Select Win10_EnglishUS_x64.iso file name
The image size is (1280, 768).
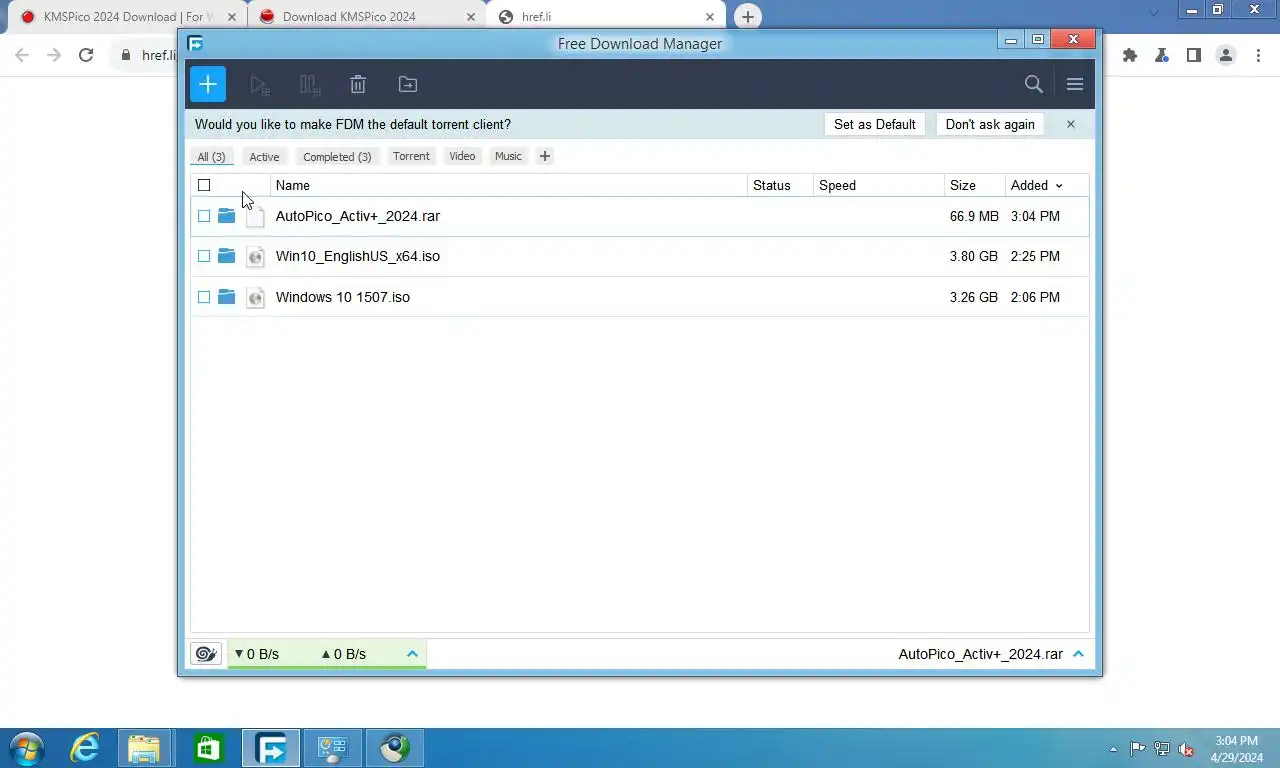point(358,256)
